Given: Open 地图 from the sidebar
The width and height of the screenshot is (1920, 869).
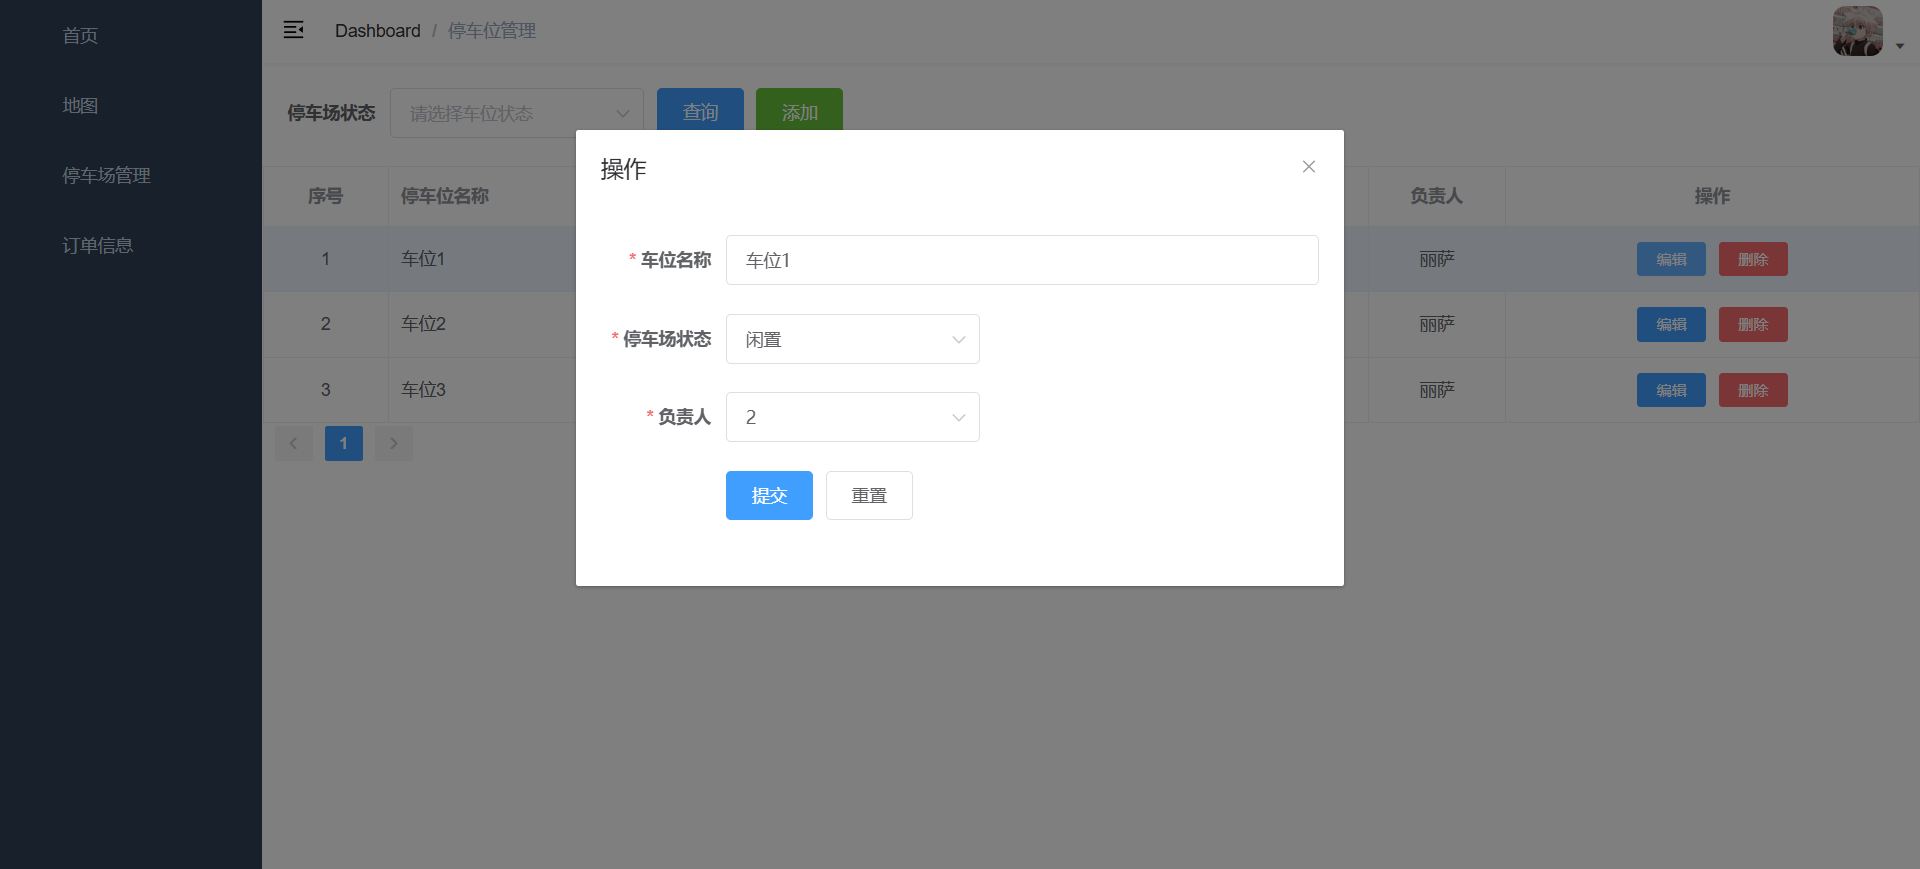Looking at the screenshot, I should [x=80, y=106].
